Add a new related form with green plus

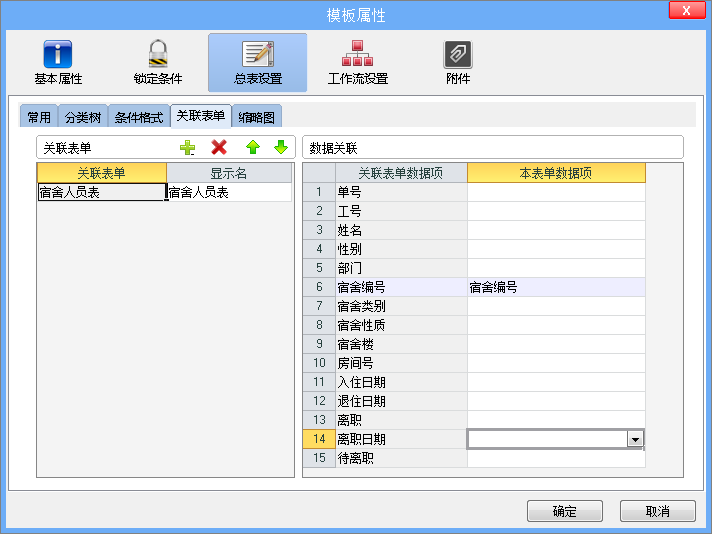click(188, 148)
